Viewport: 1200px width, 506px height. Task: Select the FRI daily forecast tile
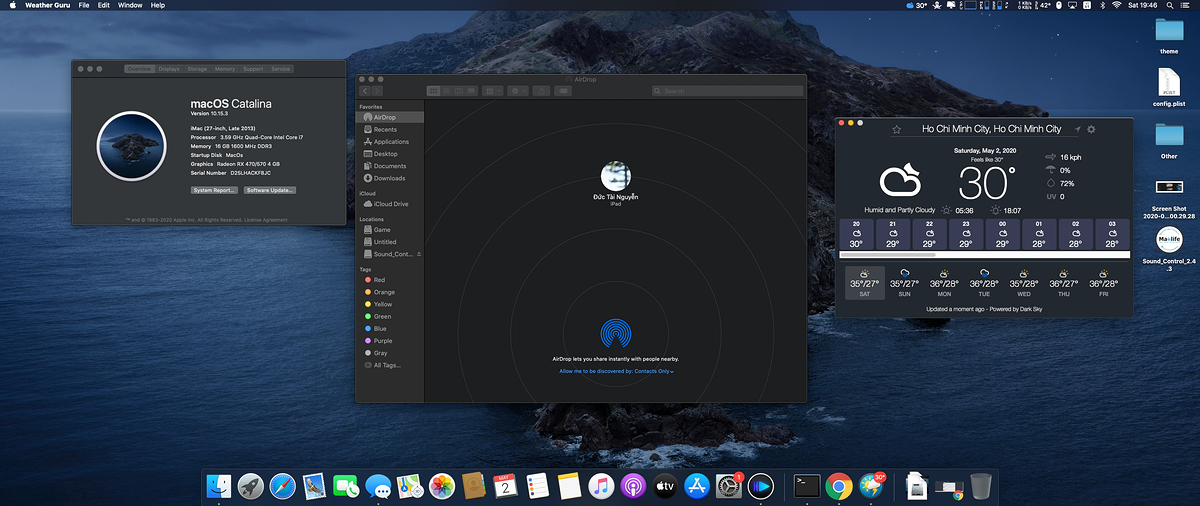1104,283
